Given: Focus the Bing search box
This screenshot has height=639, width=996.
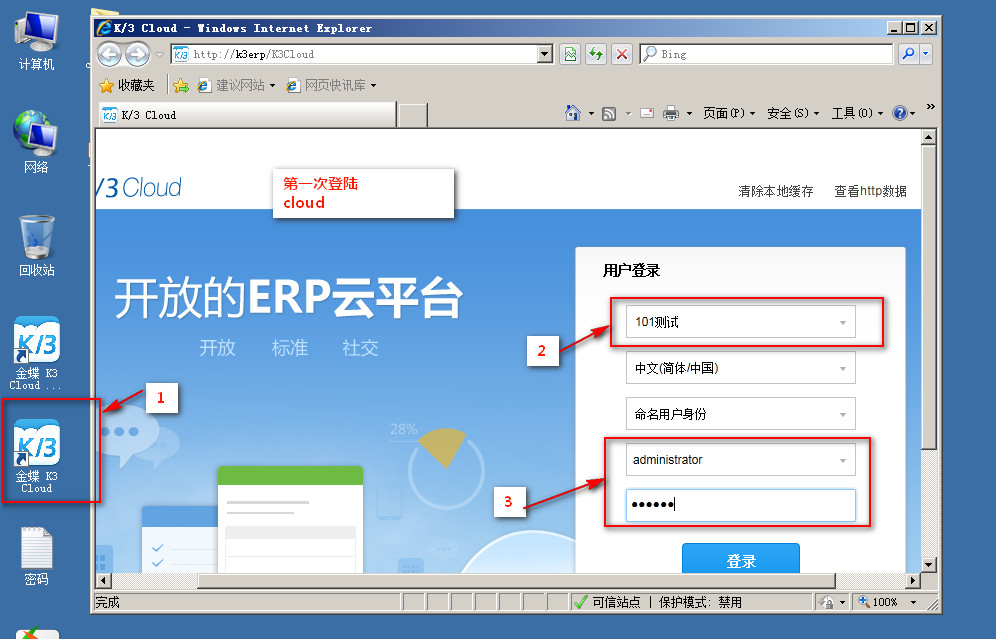Looking at the screenshot, I should [x=766, y=54].
